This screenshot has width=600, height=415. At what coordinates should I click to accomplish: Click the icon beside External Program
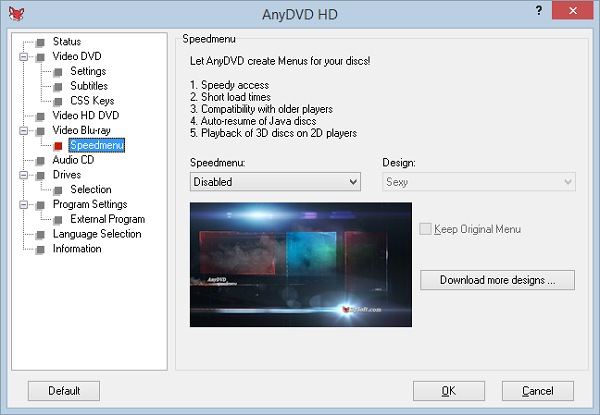[58, 220]
